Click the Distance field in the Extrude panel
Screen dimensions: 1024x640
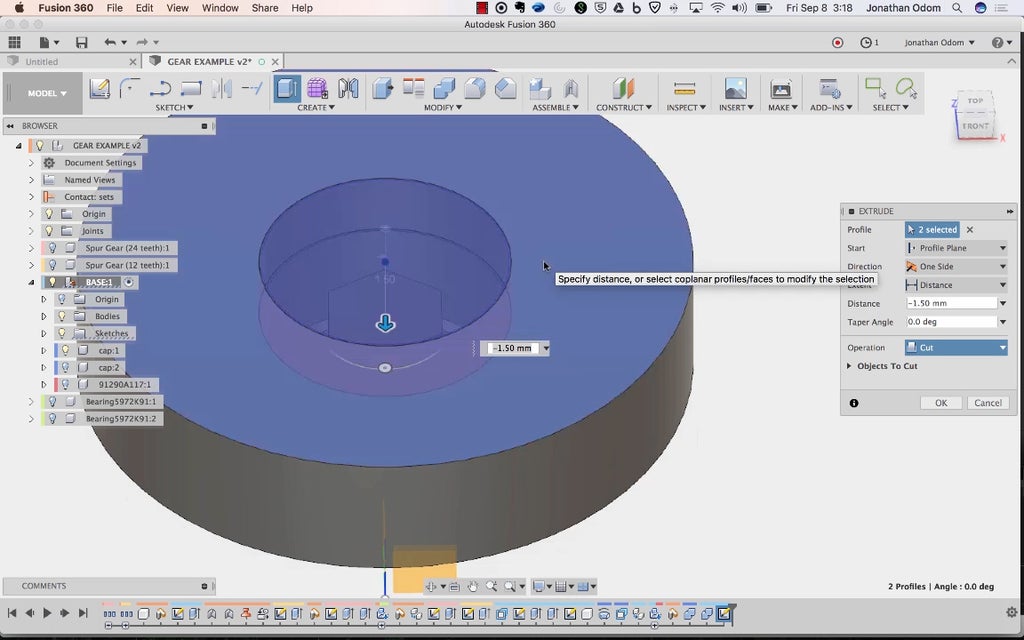coord(951,303)
